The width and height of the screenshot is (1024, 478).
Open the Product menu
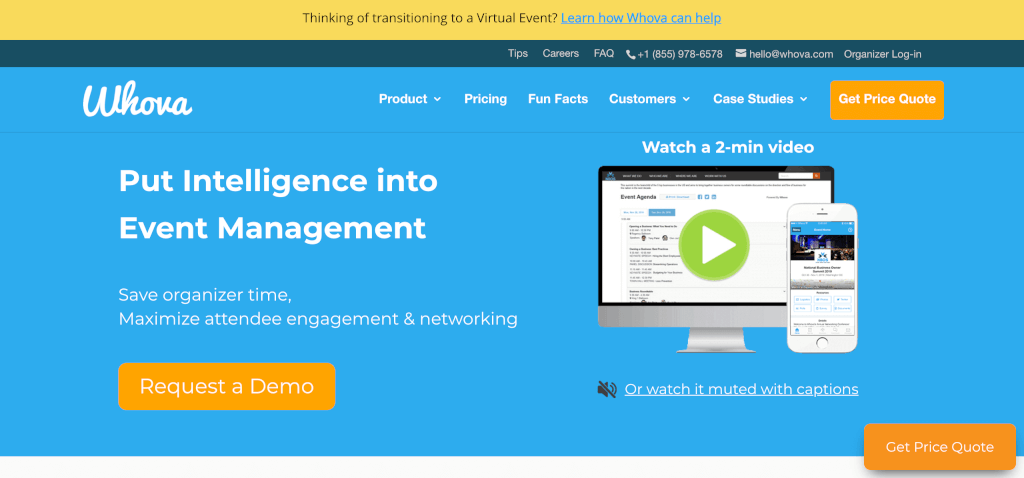point(410,99)
